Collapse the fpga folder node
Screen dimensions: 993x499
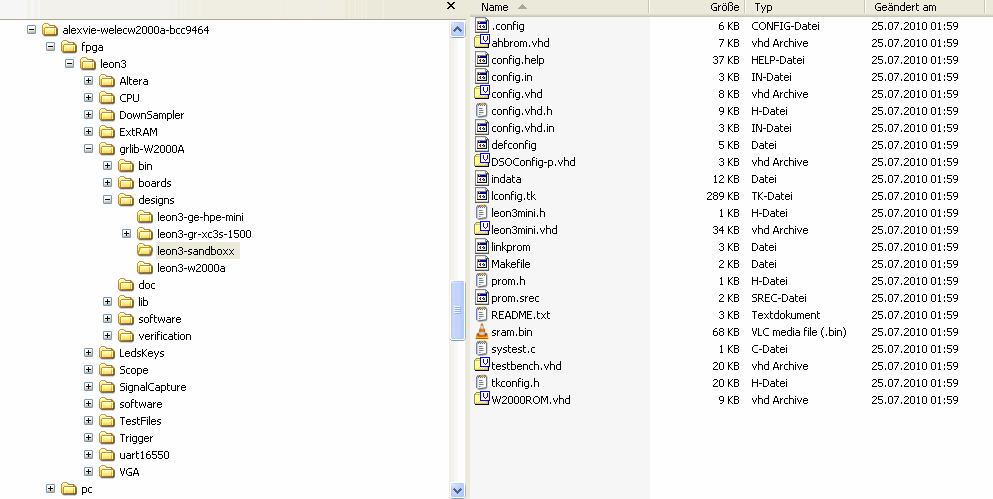coord(50,47)
